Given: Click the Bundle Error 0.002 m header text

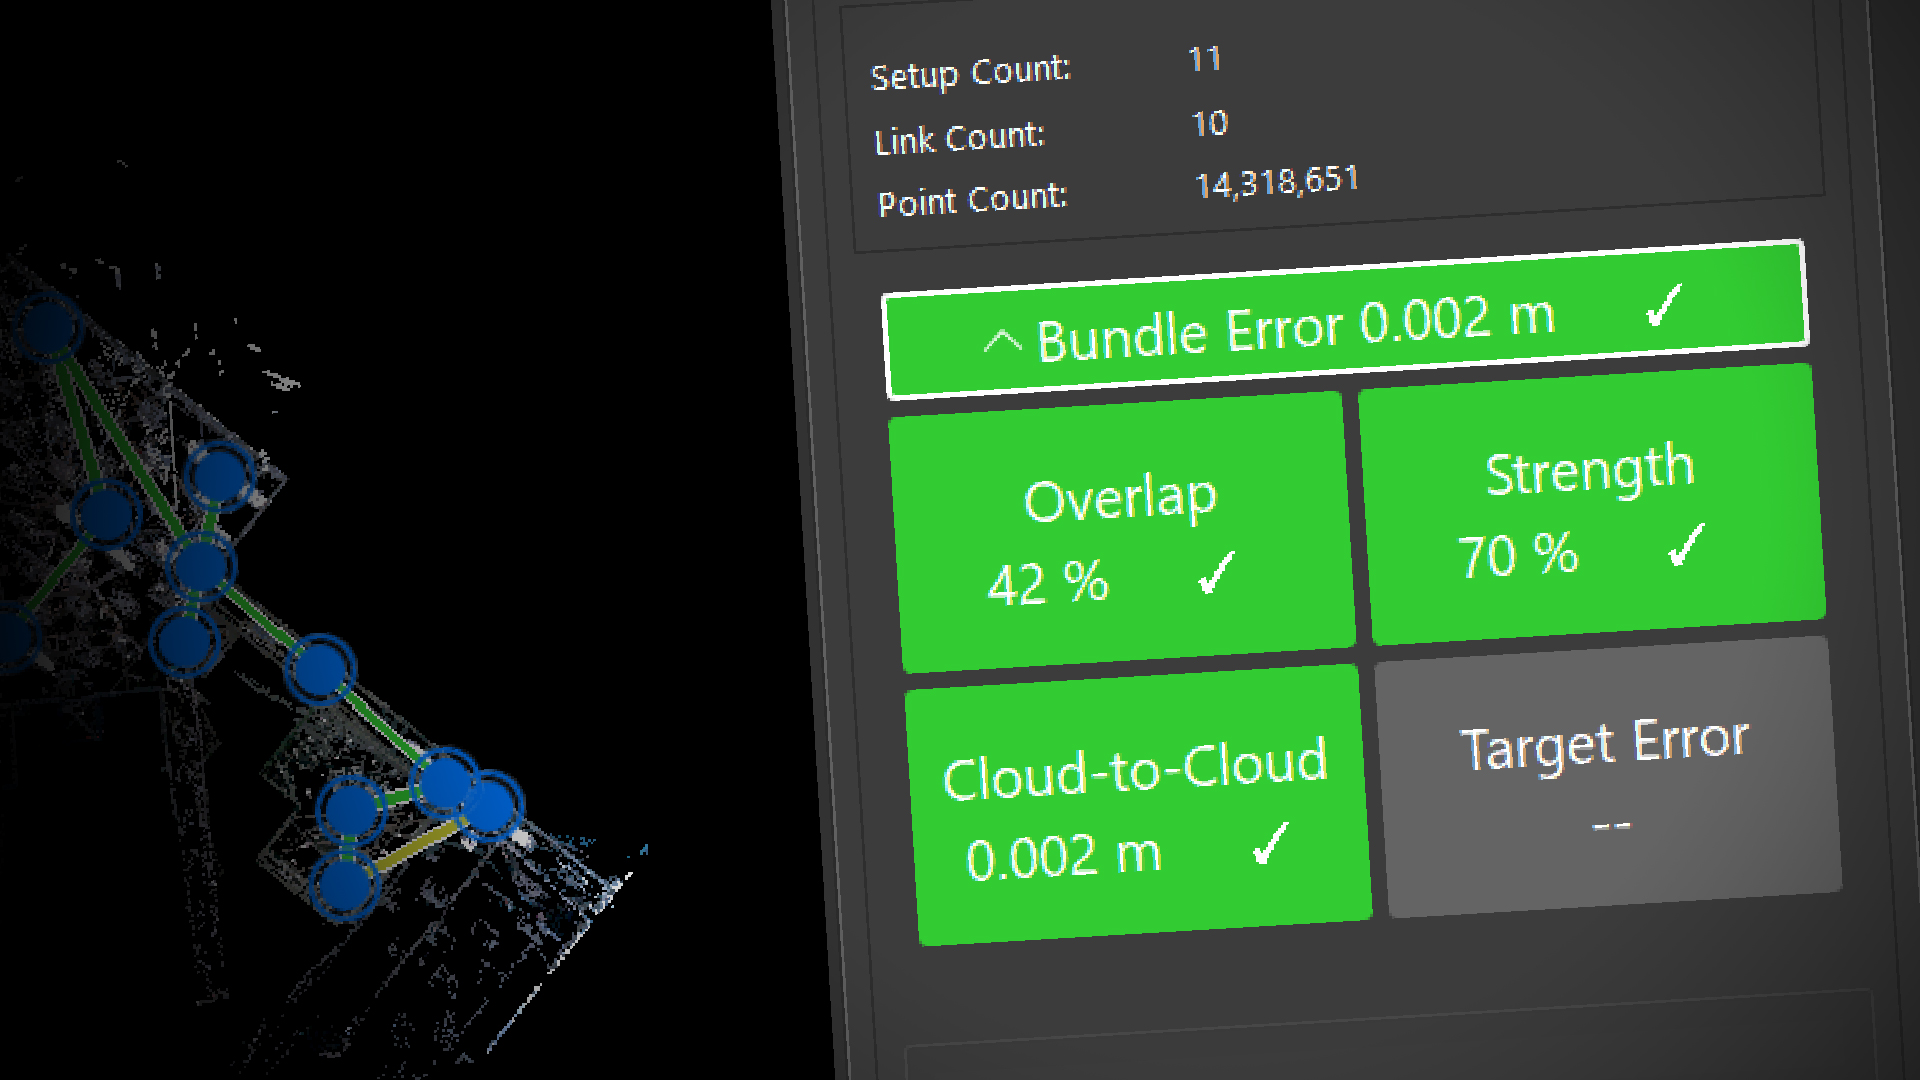Looking at the screenshot, I should tap(1295, 328).
